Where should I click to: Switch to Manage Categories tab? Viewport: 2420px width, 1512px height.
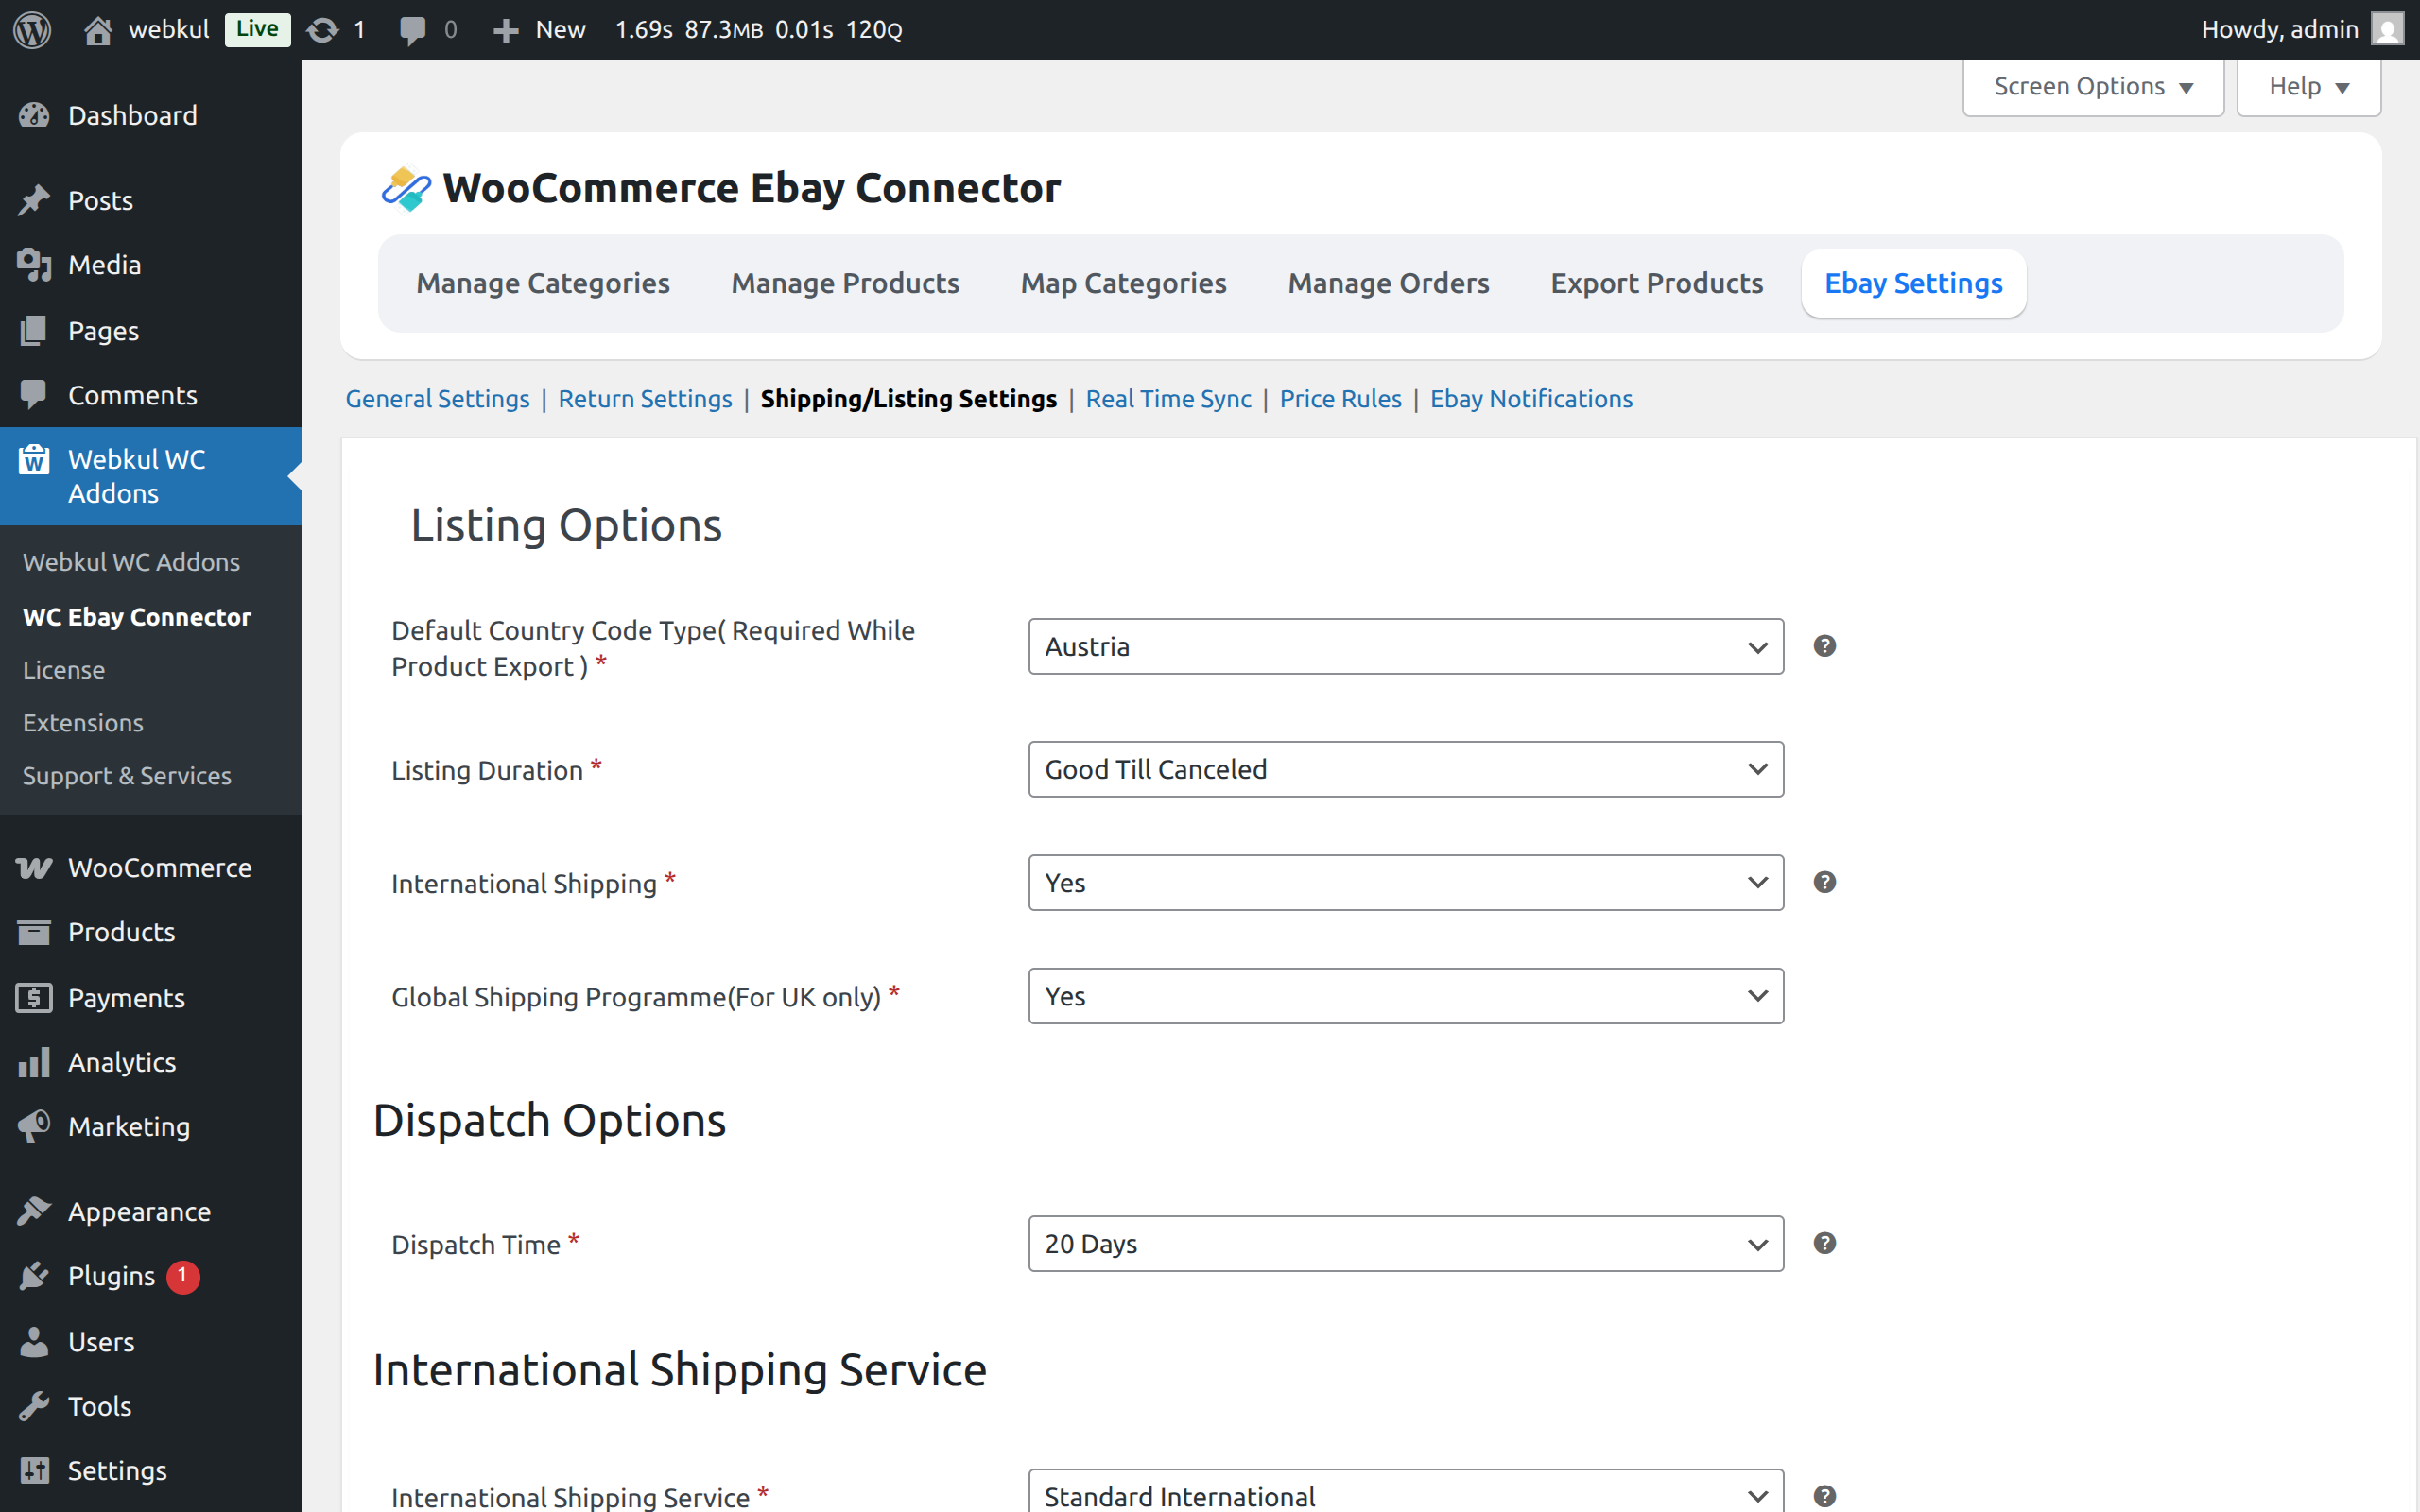coord(543,283)
